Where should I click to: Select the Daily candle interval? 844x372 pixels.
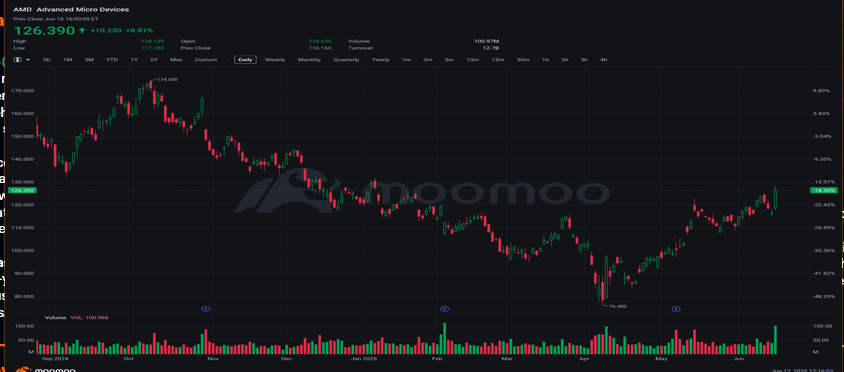[245, 60]
